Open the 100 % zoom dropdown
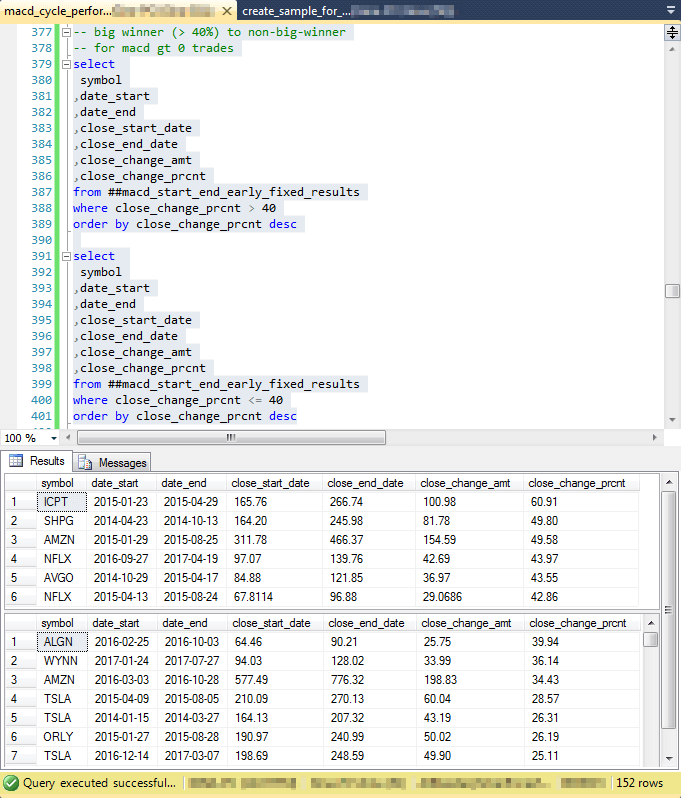 click(53, 438)
